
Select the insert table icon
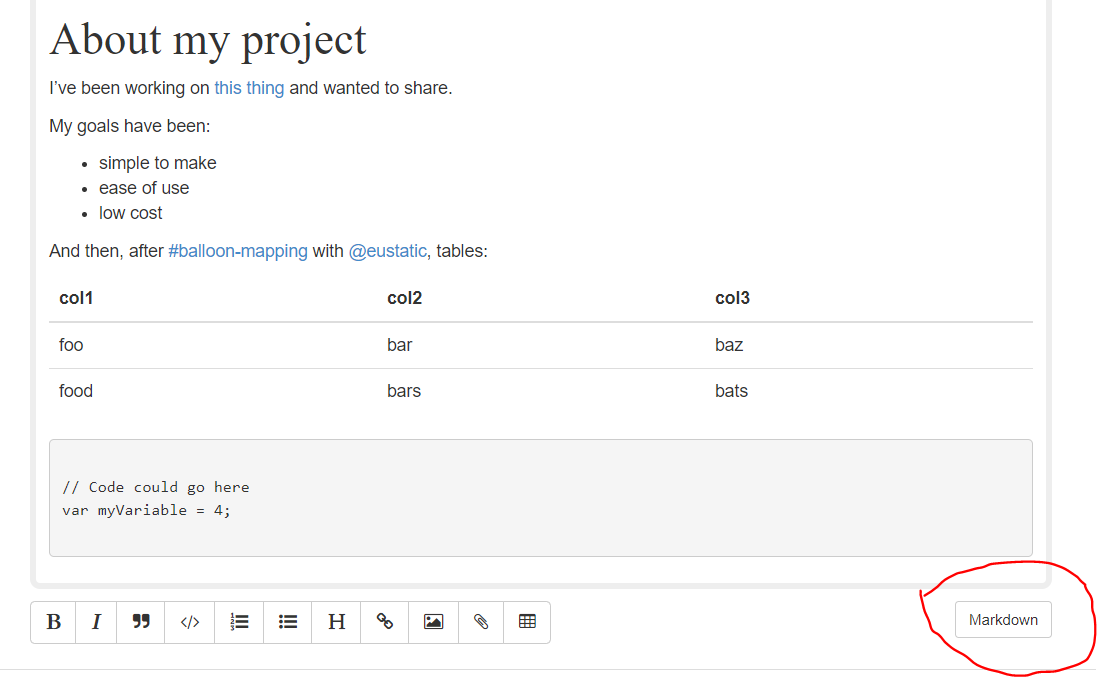(x=527, y=621)
